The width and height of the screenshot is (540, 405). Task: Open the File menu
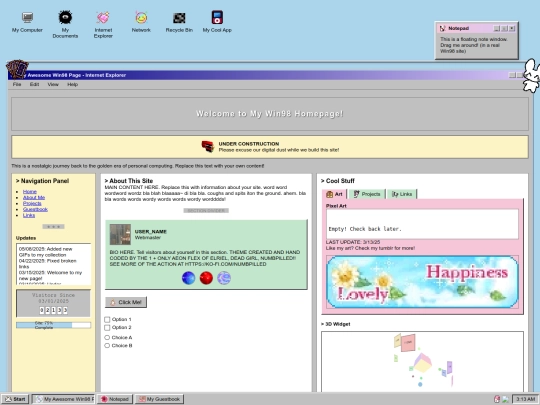tap(17, 84)
